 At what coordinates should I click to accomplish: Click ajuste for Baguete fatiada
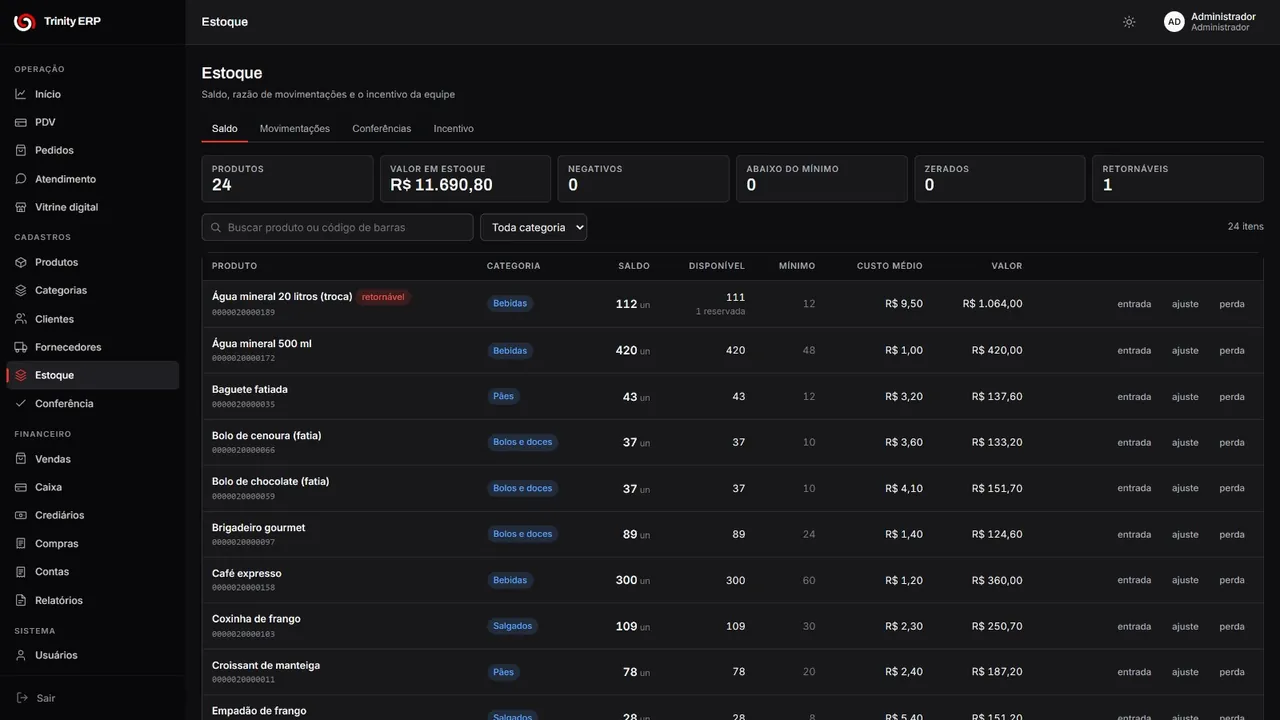click(x=1185, y=397)
